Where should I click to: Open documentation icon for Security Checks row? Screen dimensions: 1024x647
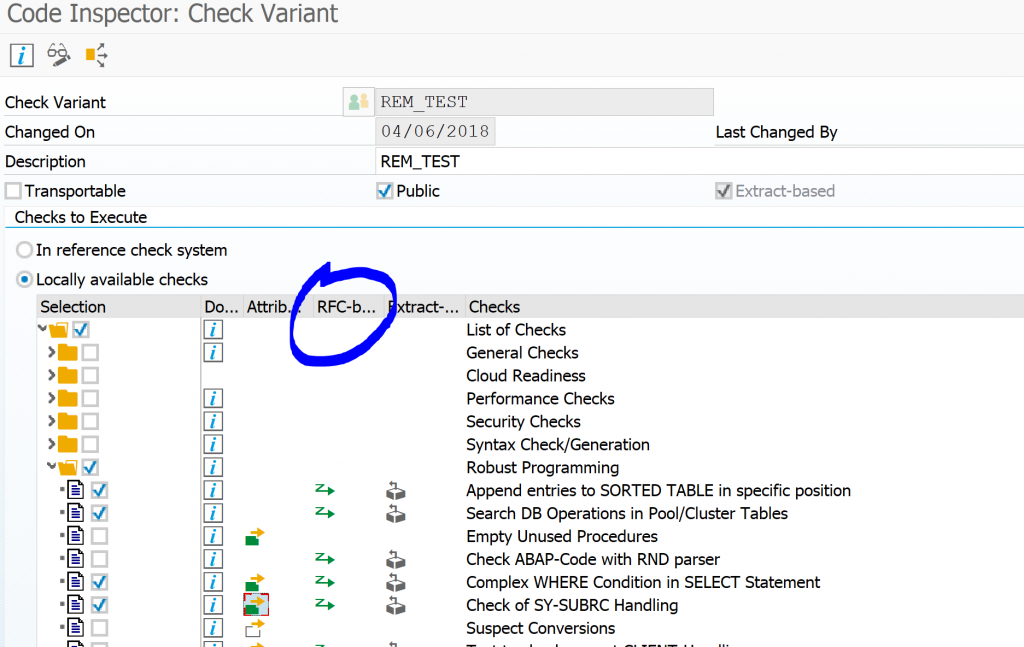click(212, 422)
